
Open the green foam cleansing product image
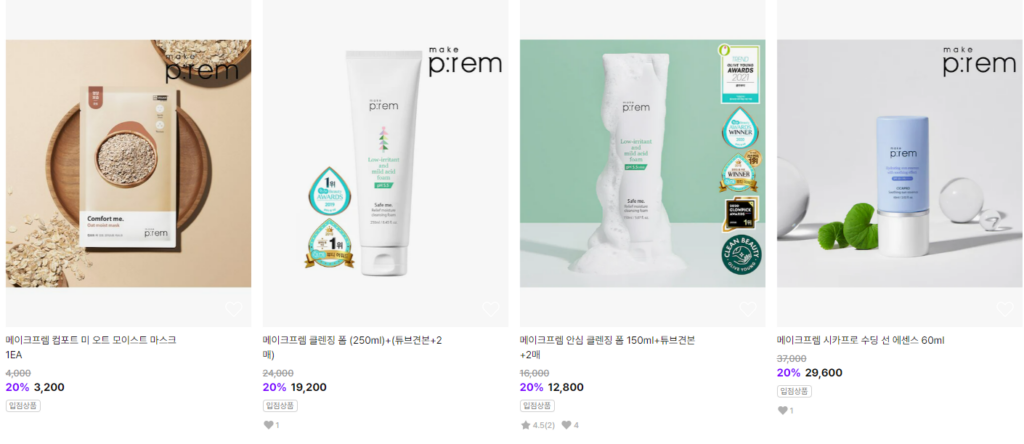643,163
